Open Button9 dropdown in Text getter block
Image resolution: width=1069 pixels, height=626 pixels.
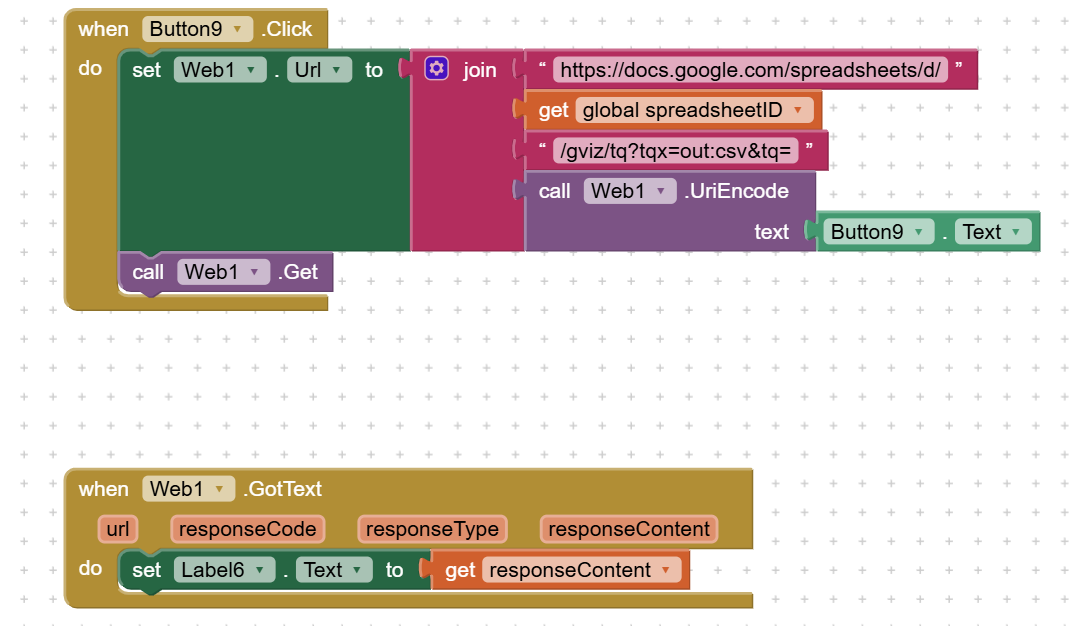tap(878, 232)
